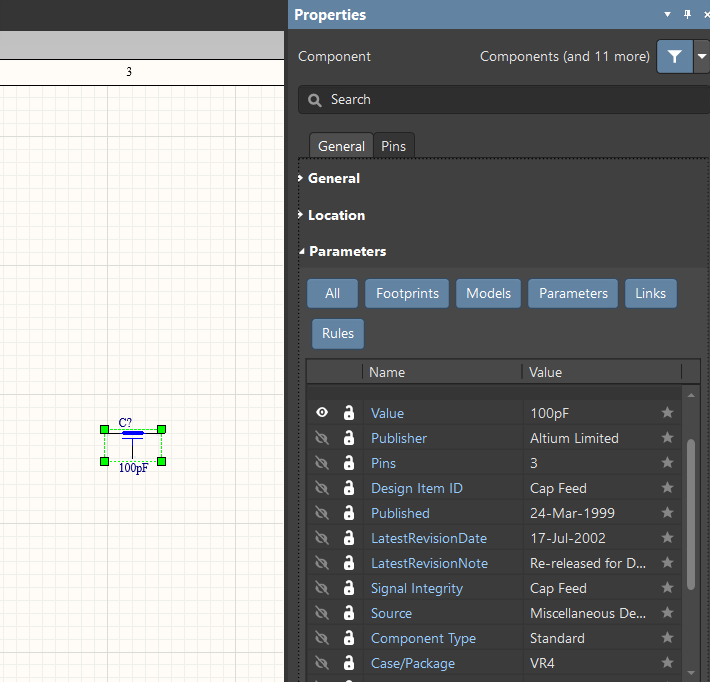Screen dimensions: 710x682
Task: Click the C? designator label
Action: point(125,423)
